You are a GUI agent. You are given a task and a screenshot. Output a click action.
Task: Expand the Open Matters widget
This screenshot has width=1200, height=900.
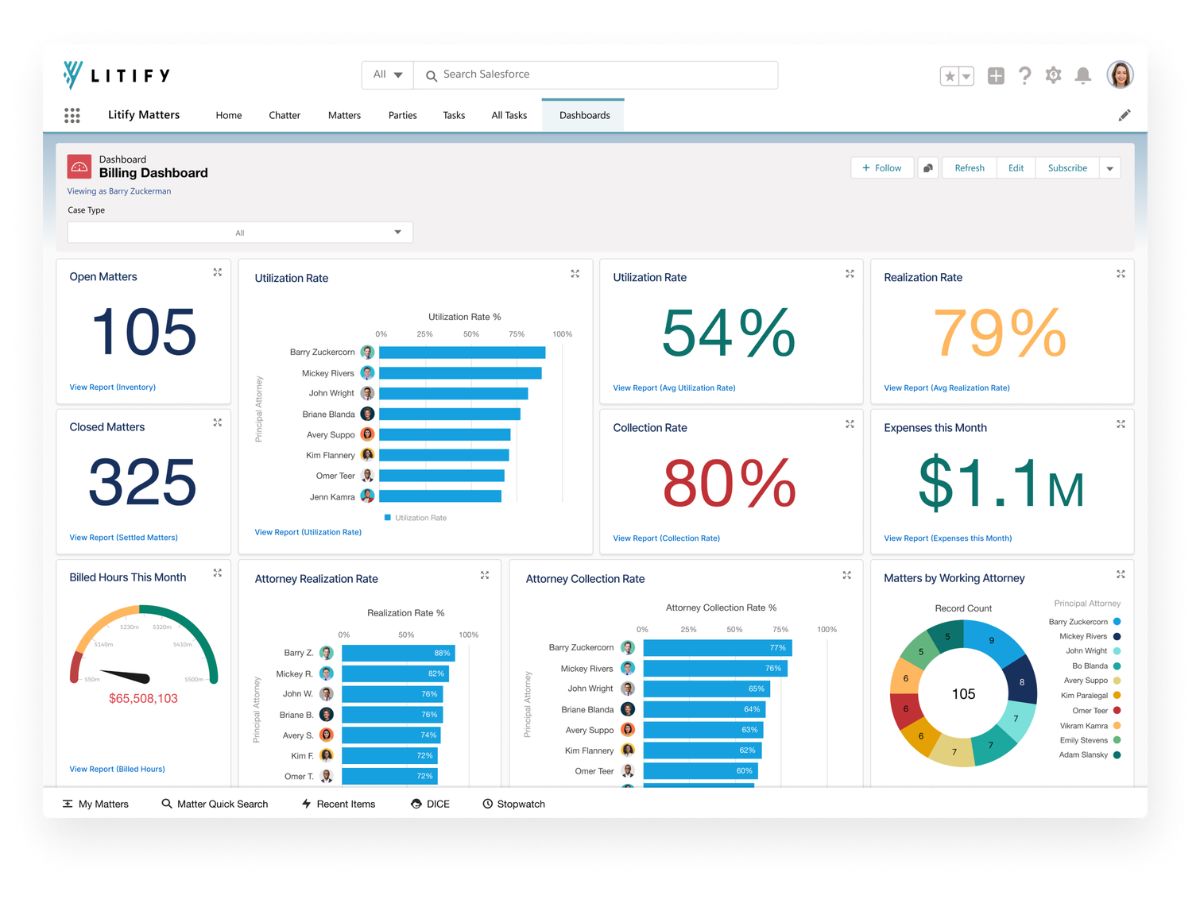pyautogui.click(x=217, y=272)
